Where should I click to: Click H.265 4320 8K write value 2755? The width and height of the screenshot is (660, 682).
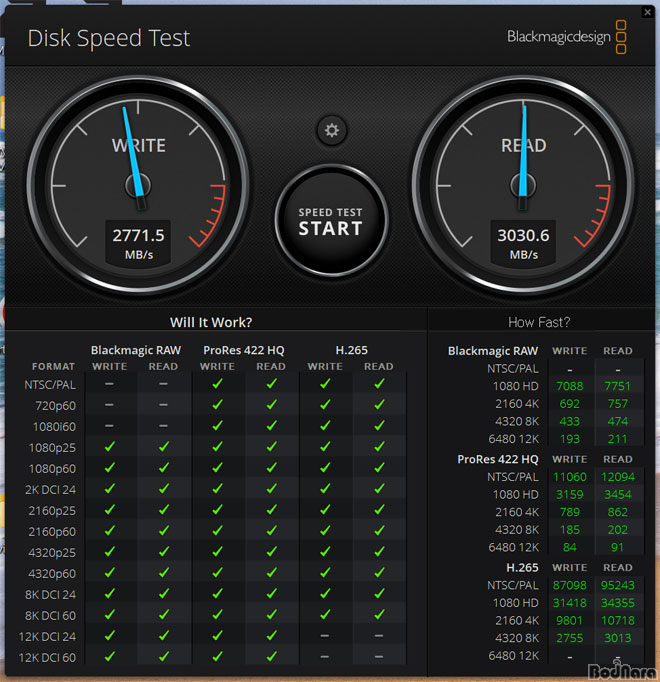pyautogui.click(x=570, y=638)
